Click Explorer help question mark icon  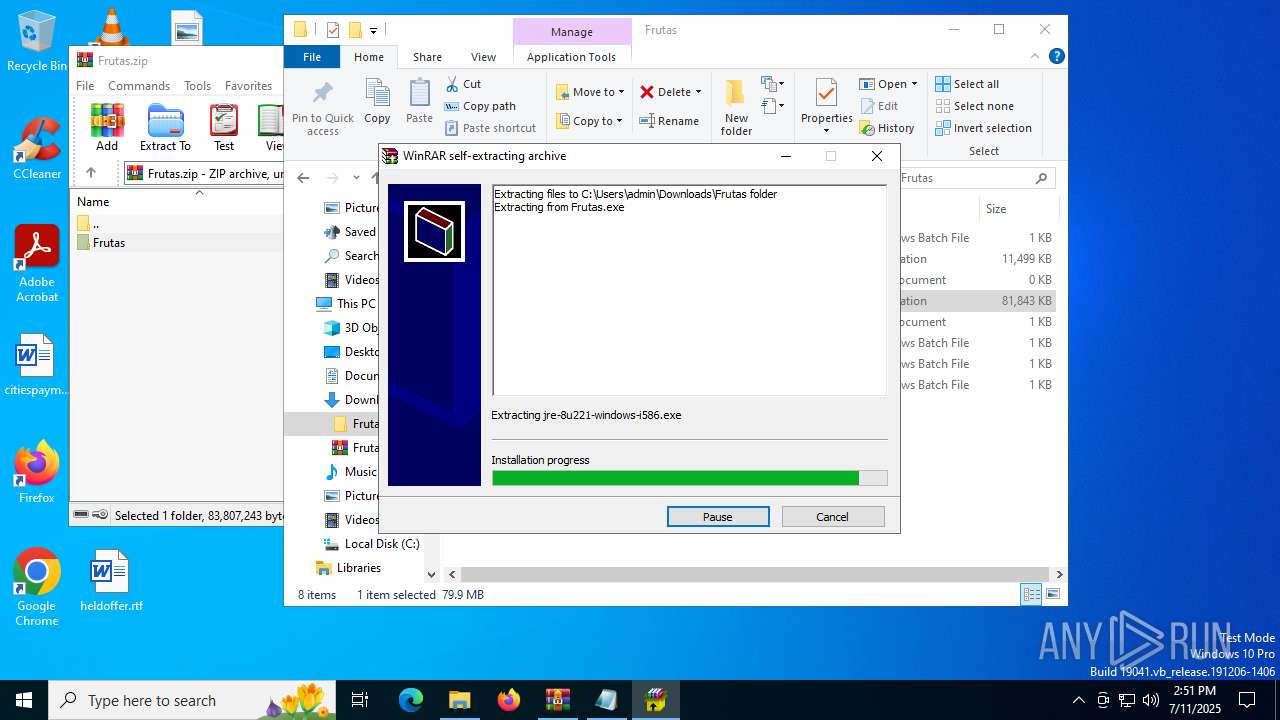[x=1056, y=57]
